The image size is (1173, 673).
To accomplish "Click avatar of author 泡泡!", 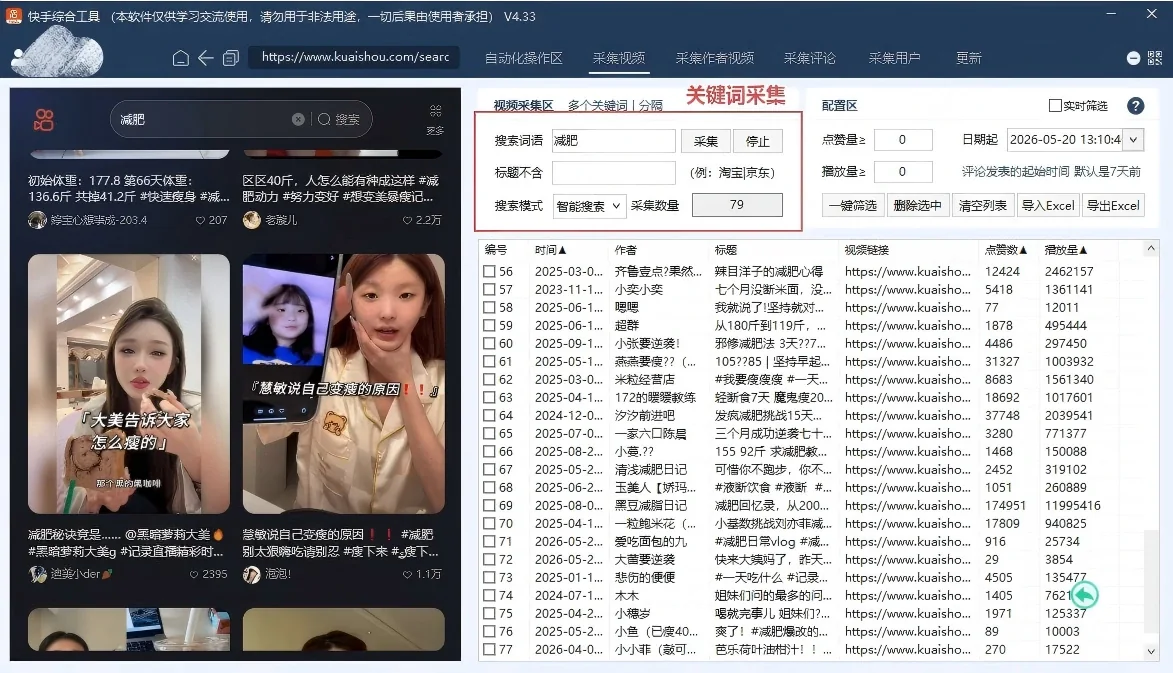I will point(251,574).
